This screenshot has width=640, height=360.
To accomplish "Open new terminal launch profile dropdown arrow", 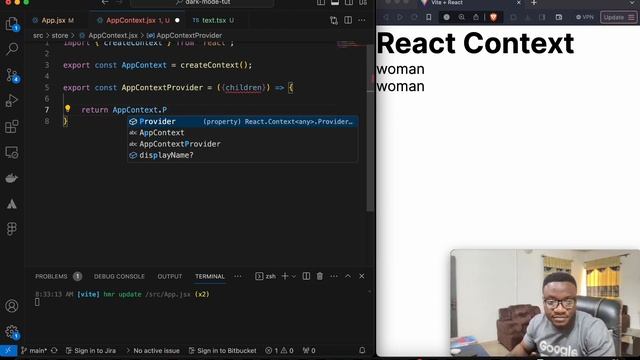I will tap(293, 277).
